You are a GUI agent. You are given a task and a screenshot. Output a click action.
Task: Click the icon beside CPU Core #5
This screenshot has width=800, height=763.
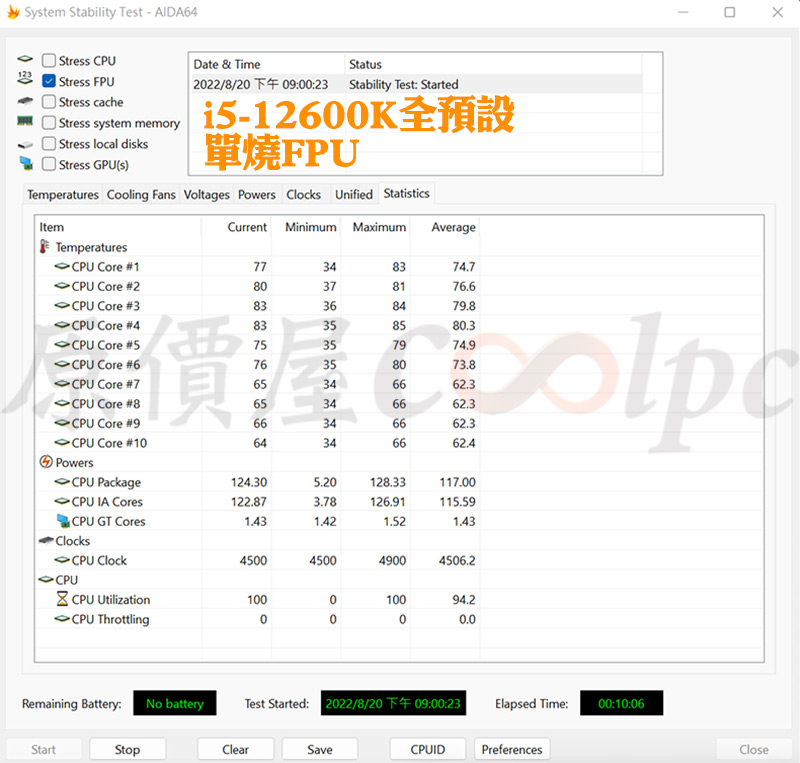tap(62, 344)
